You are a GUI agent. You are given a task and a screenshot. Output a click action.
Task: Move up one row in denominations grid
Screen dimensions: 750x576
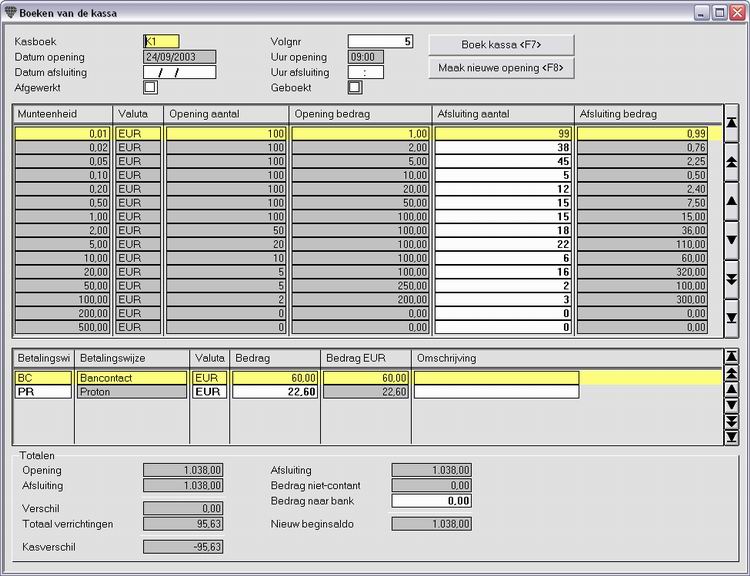point(731,201)
